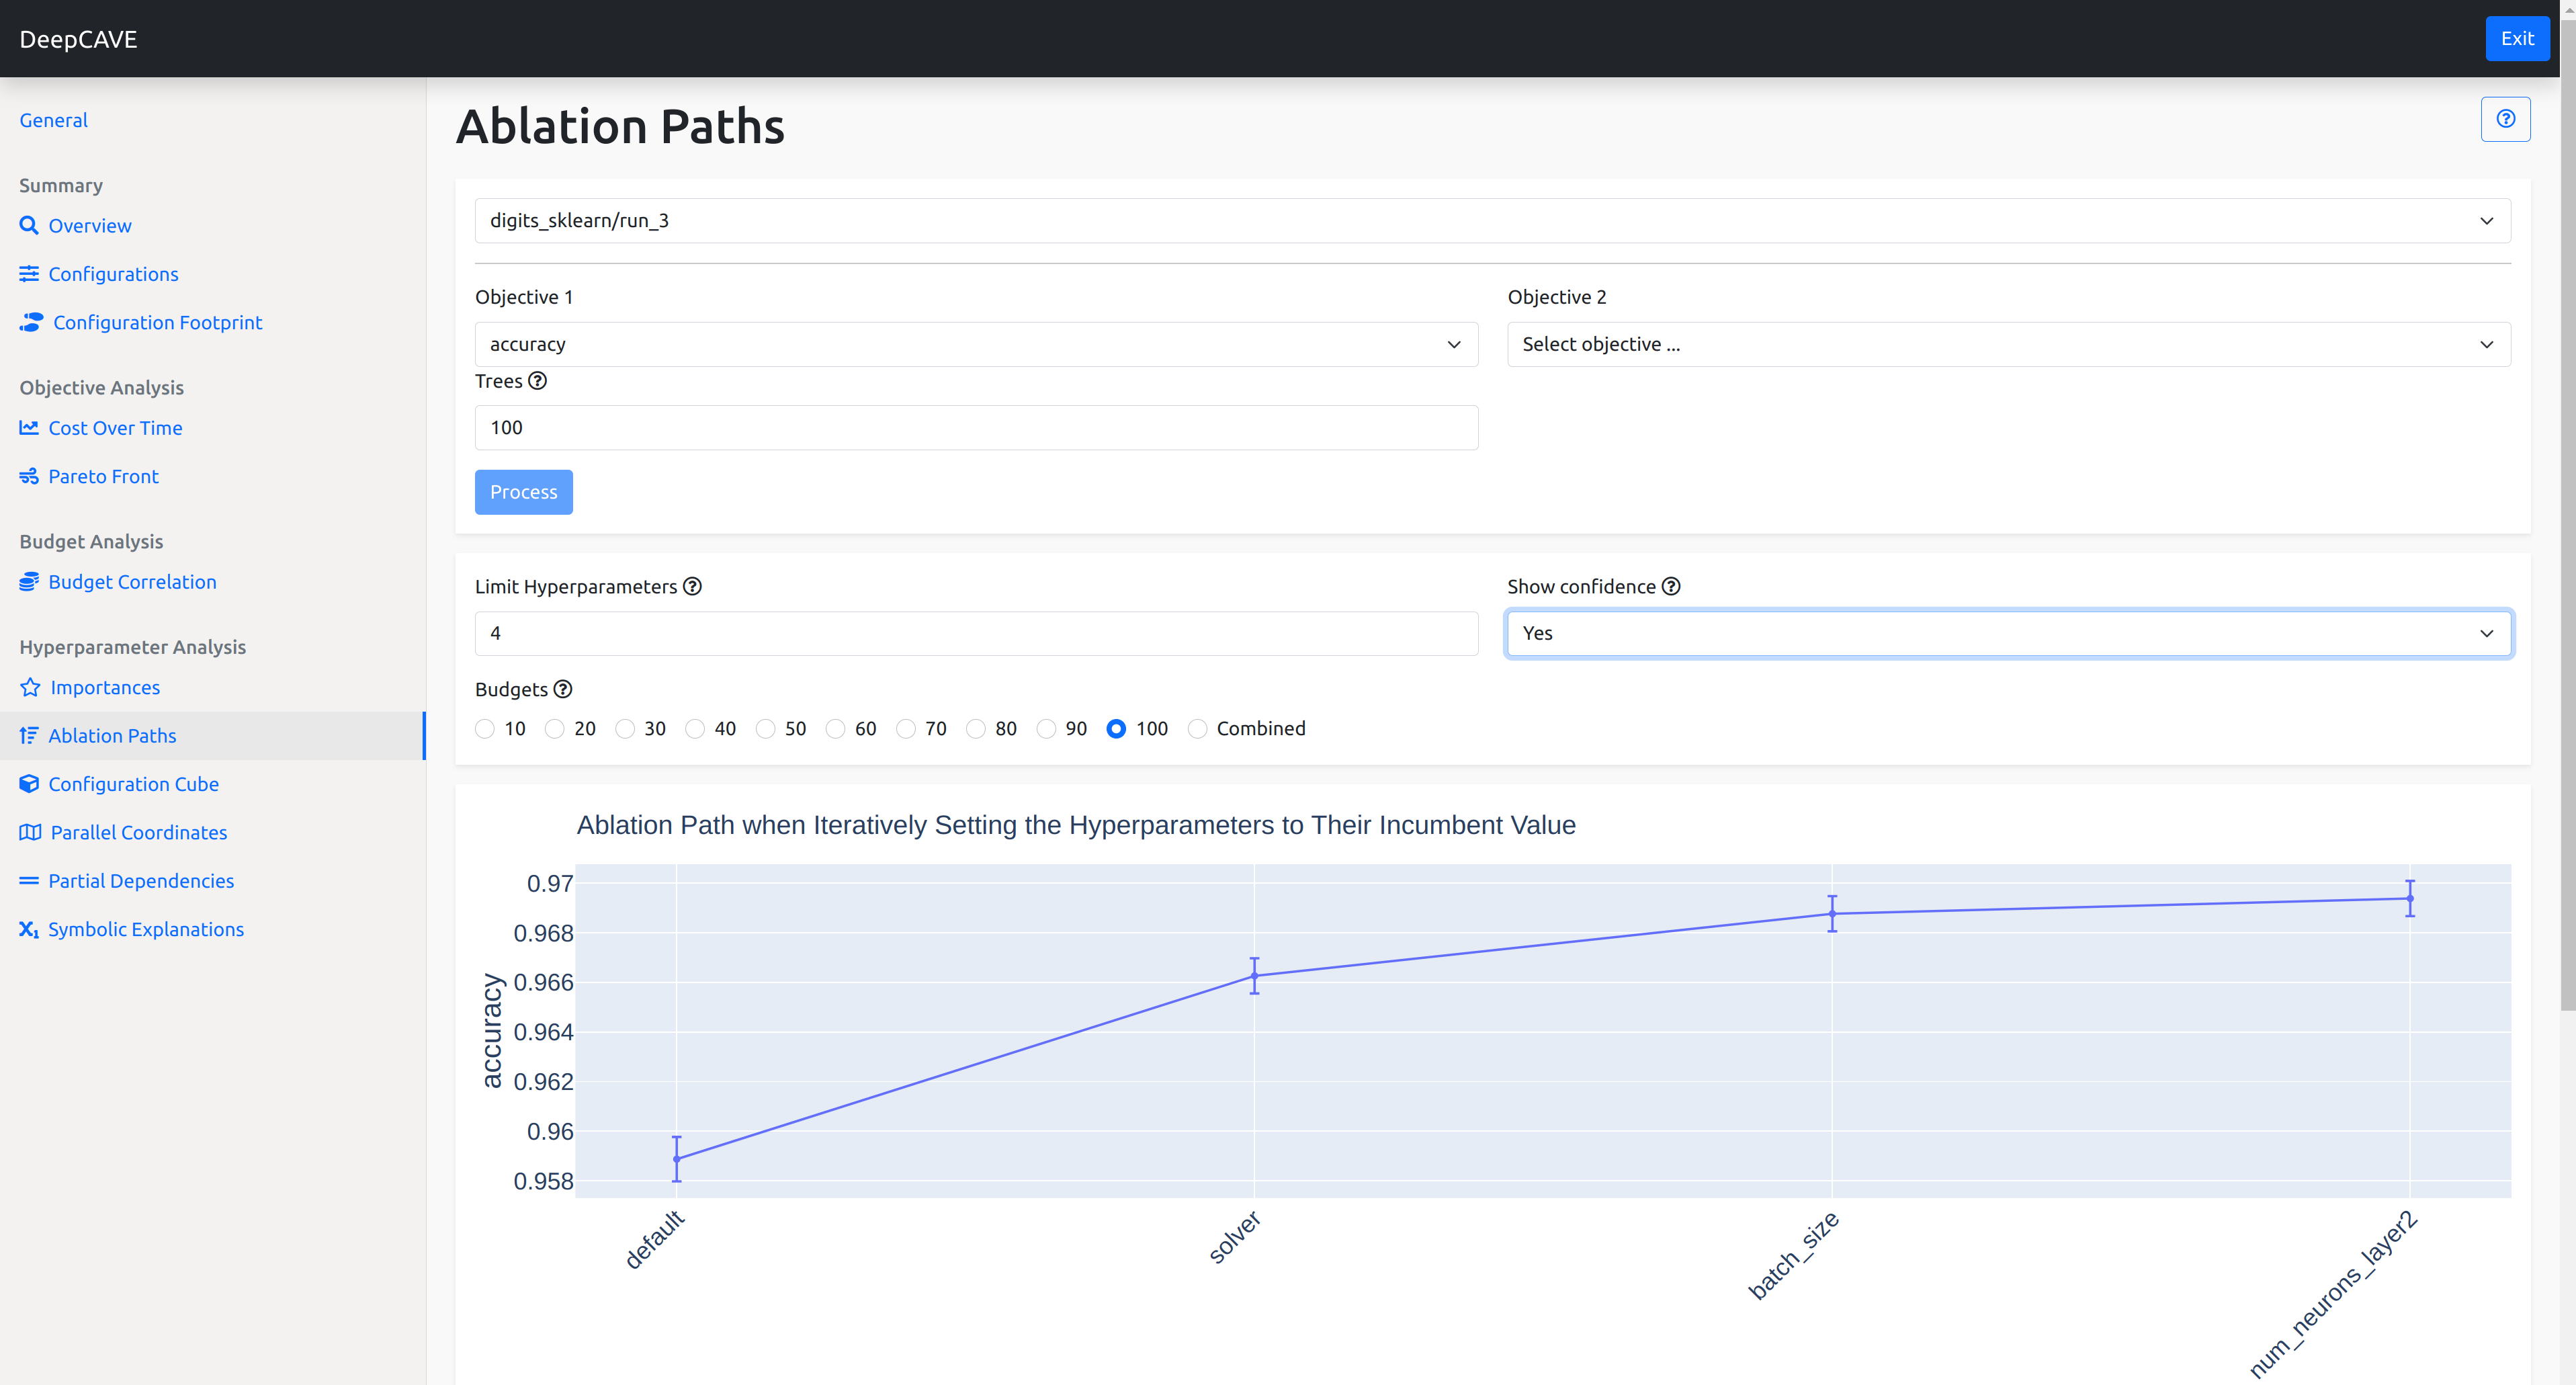The image size is (2576, 1385).
Task: Go to the General page
Action: point(54,120)
